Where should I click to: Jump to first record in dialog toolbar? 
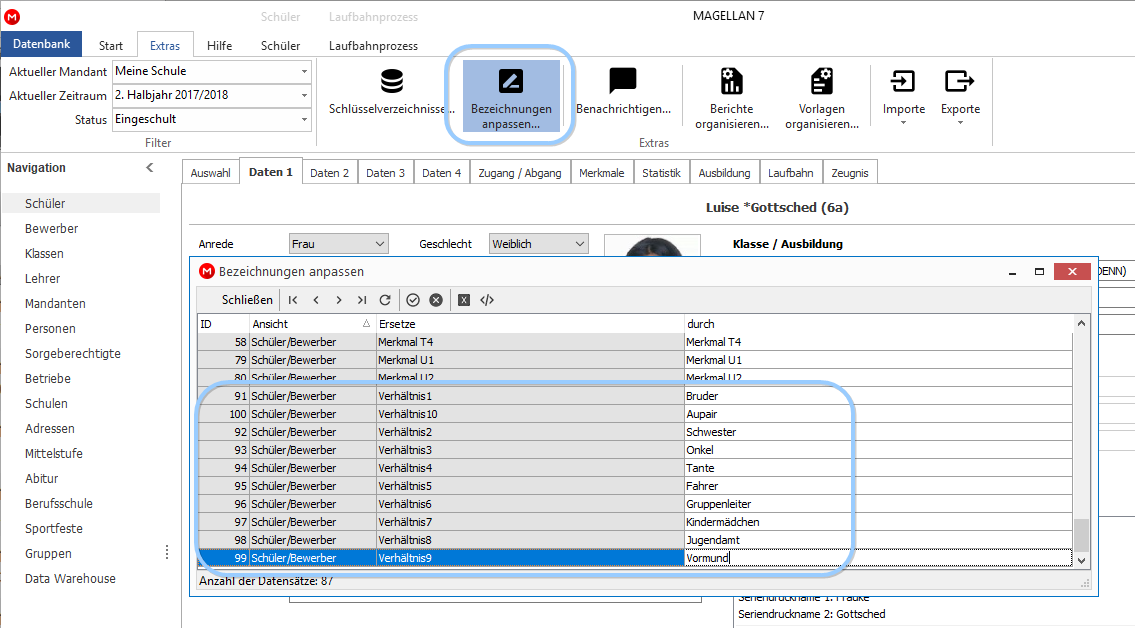(293, 300)
